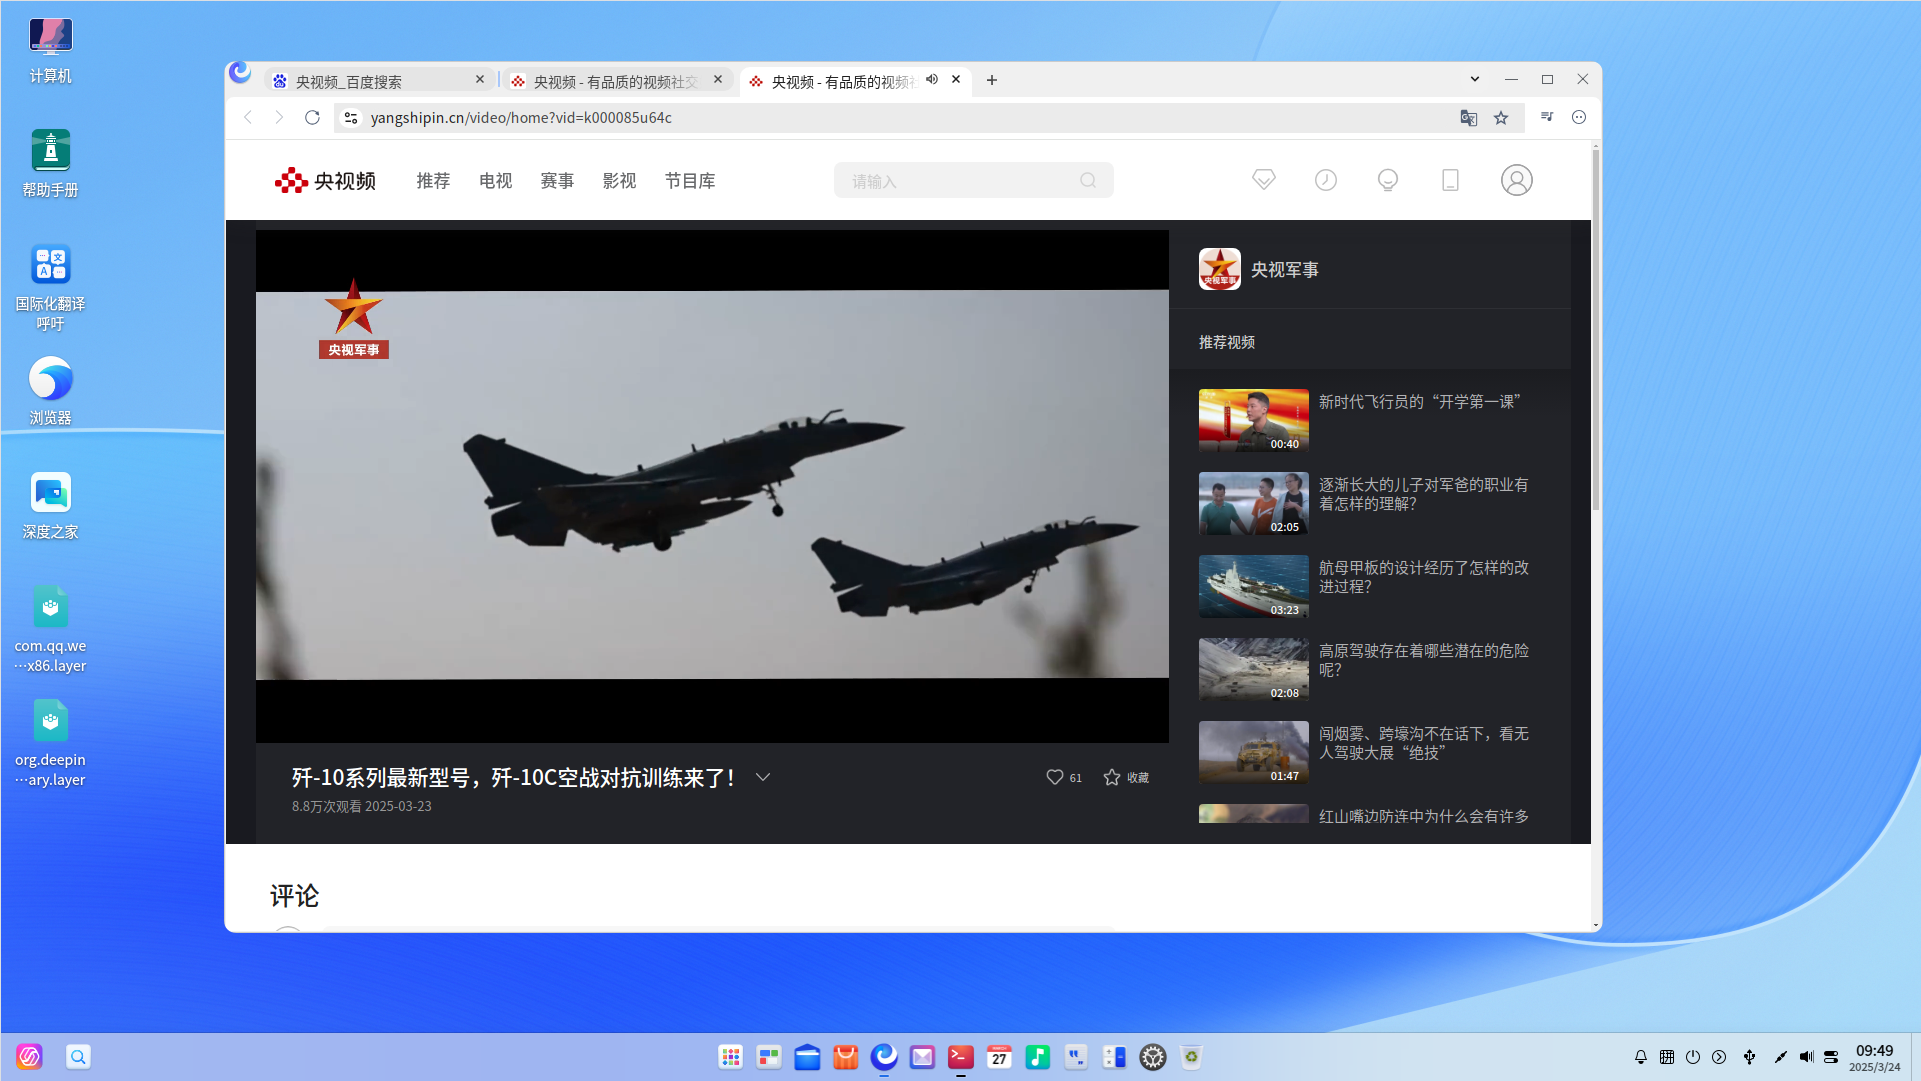Open a new browser tab
Screen dimensions: 1921x1081
pos(992,80)
